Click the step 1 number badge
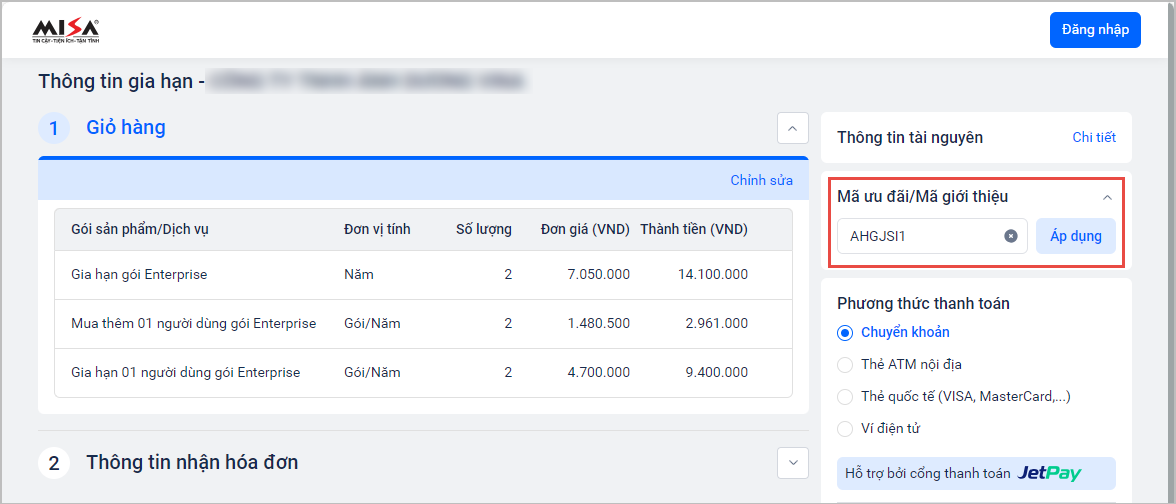The height and width of the screenshot is (504, 1176). (54, 128)
